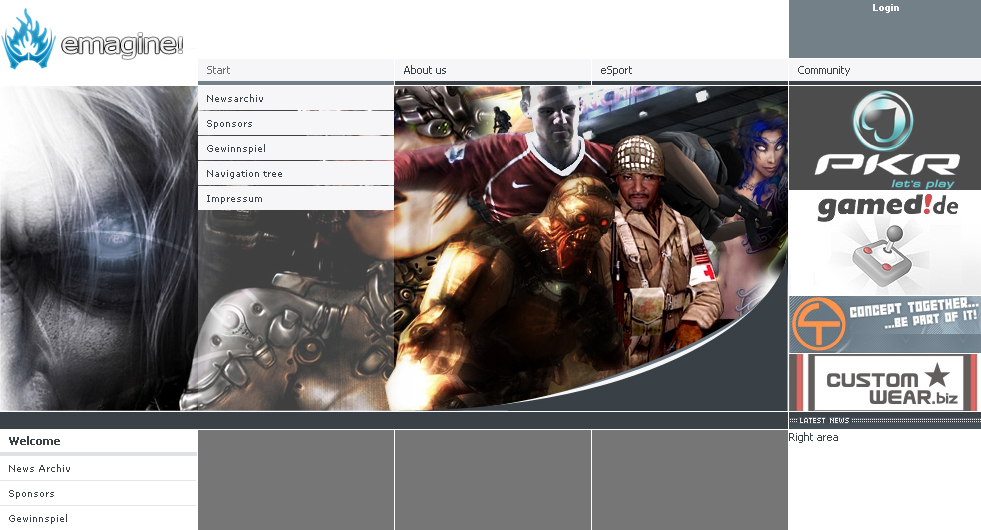Open the Custom Wear.biz banner
981x530 pixels.
(885, 382)
